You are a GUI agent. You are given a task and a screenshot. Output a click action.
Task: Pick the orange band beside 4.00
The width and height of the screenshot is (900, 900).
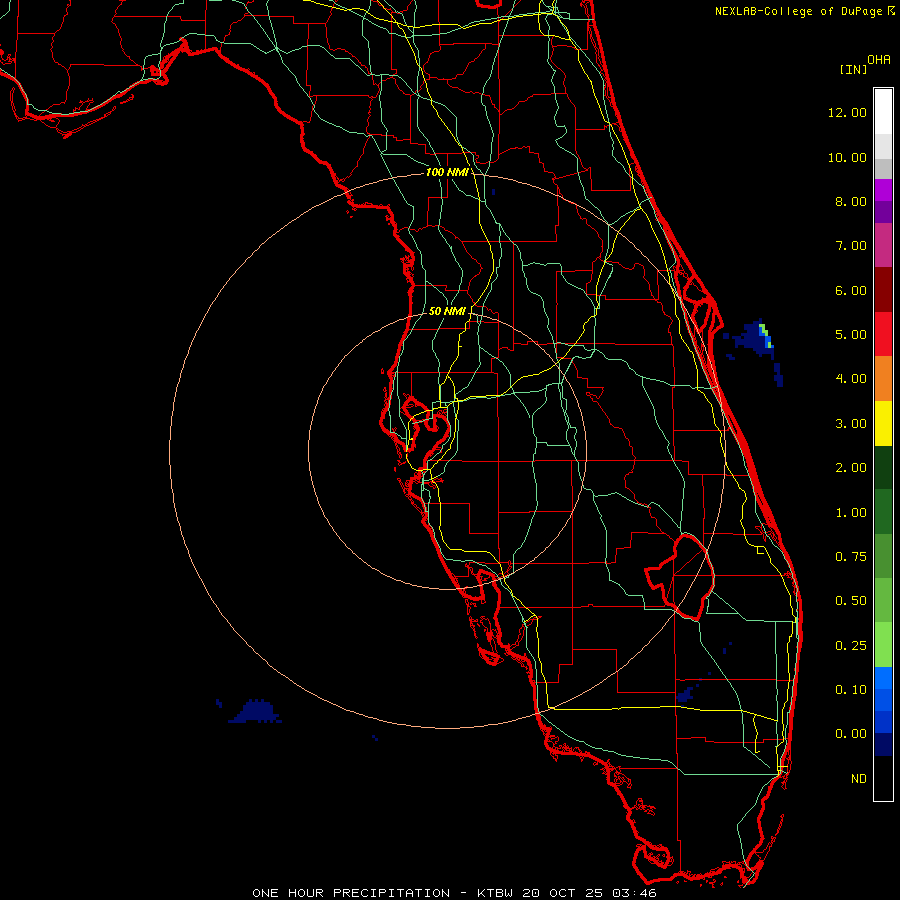(883, 379)
